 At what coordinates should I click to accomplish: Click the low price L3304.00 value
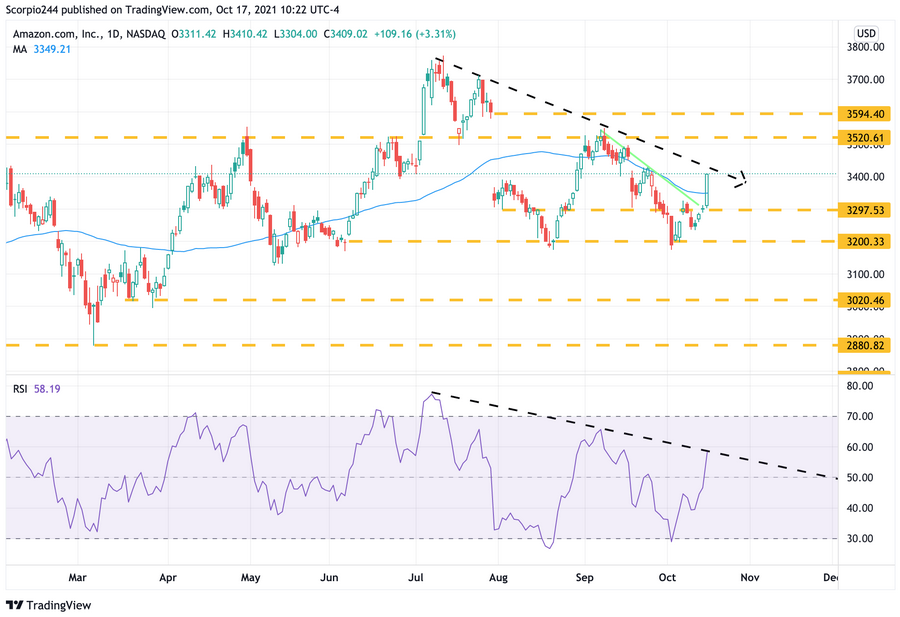[295, 34]
